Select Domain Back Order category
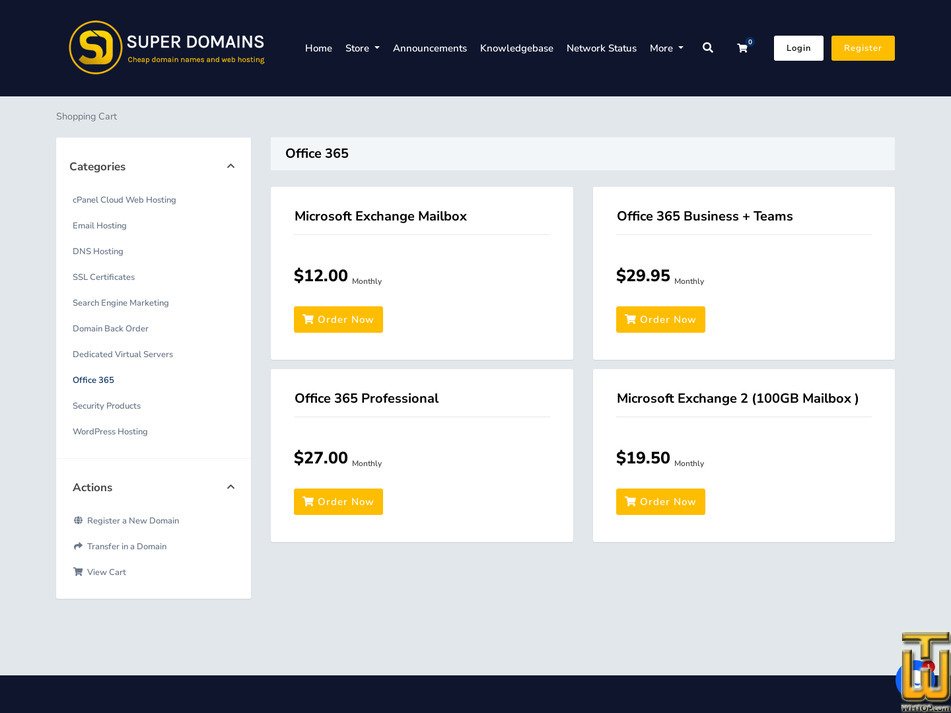 pos(110,329)
